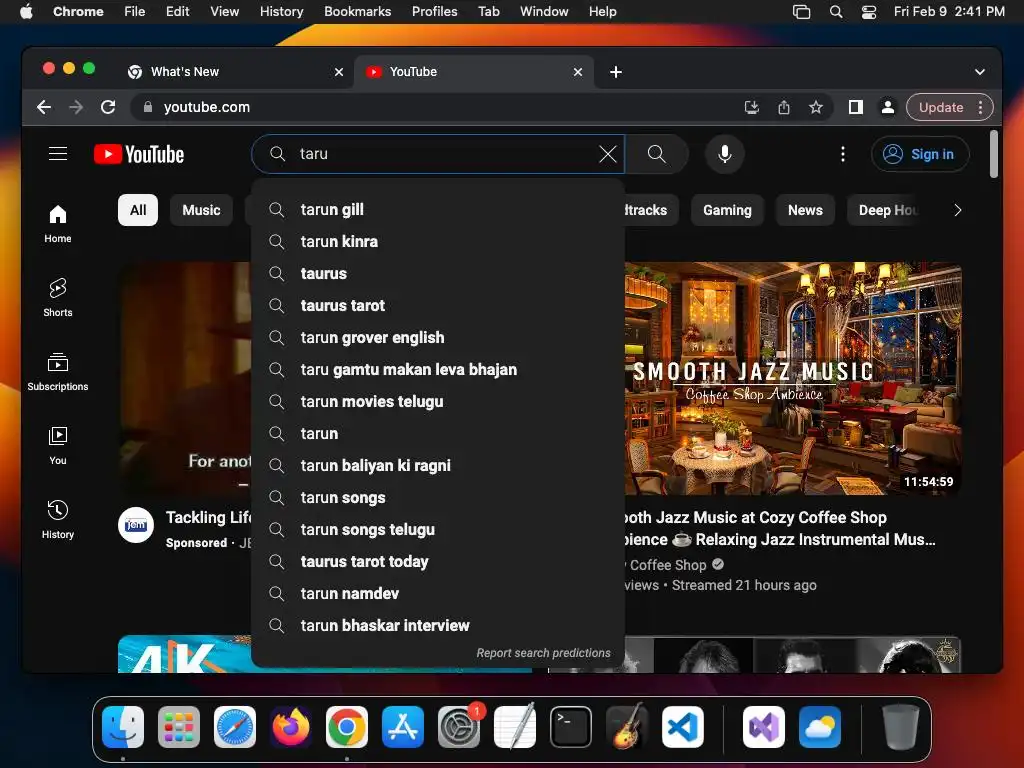Open Terminal from the Dock

571,727
